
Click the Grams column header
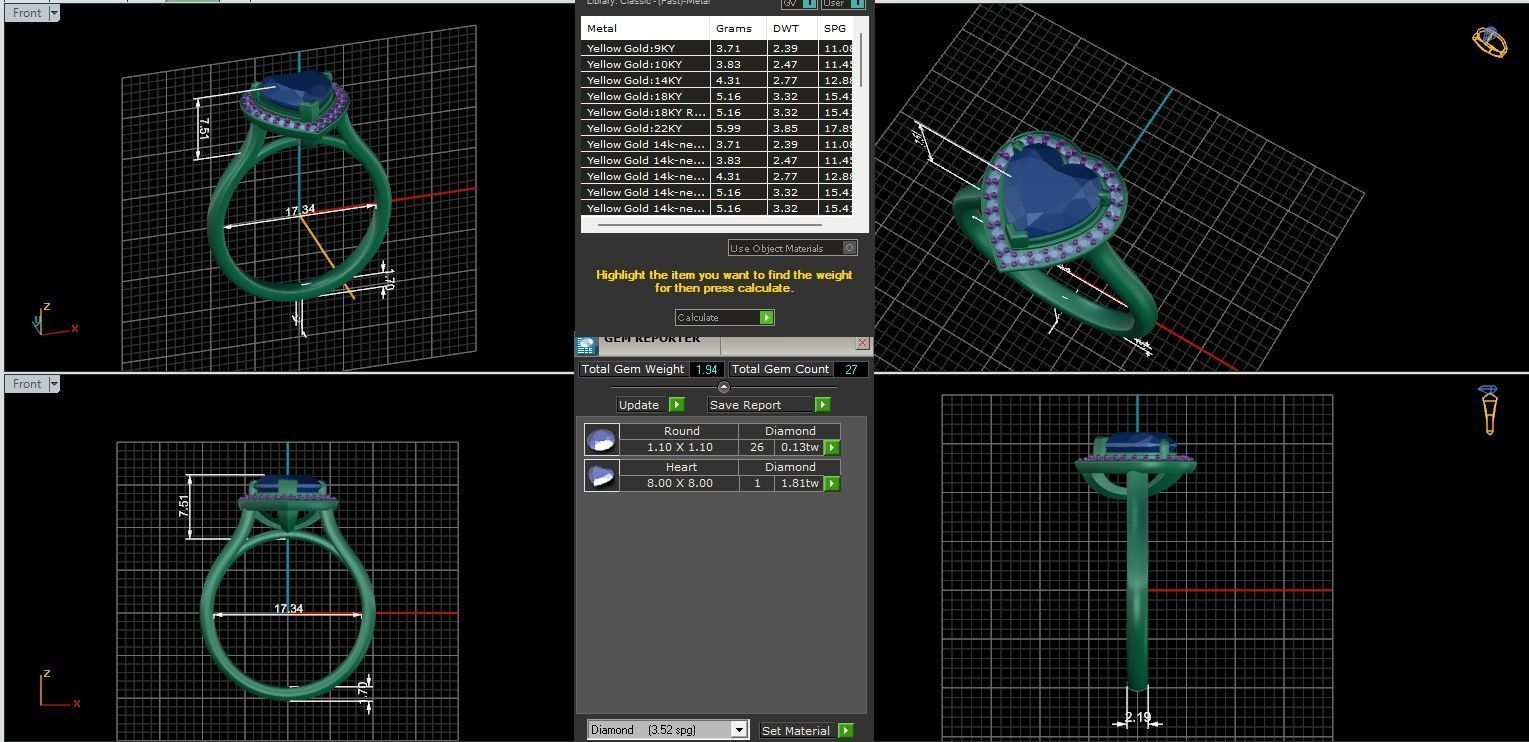tap(739, 28)
